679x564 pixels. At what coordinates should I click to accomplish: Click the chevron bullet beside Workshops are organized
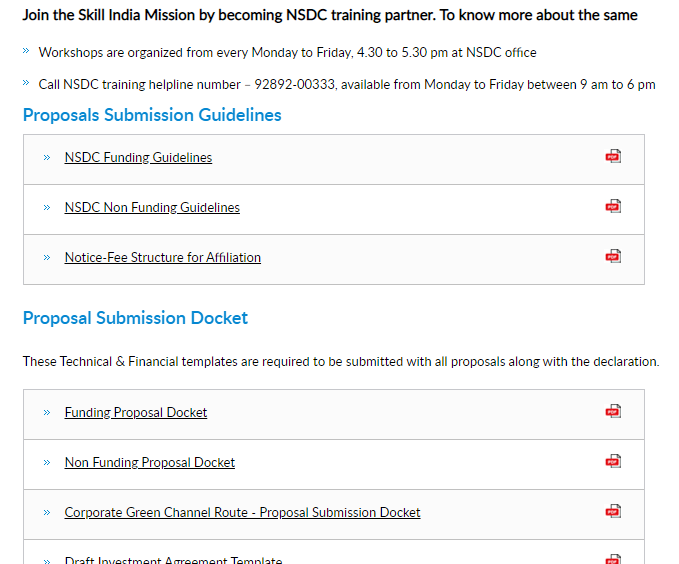[26, 51]
